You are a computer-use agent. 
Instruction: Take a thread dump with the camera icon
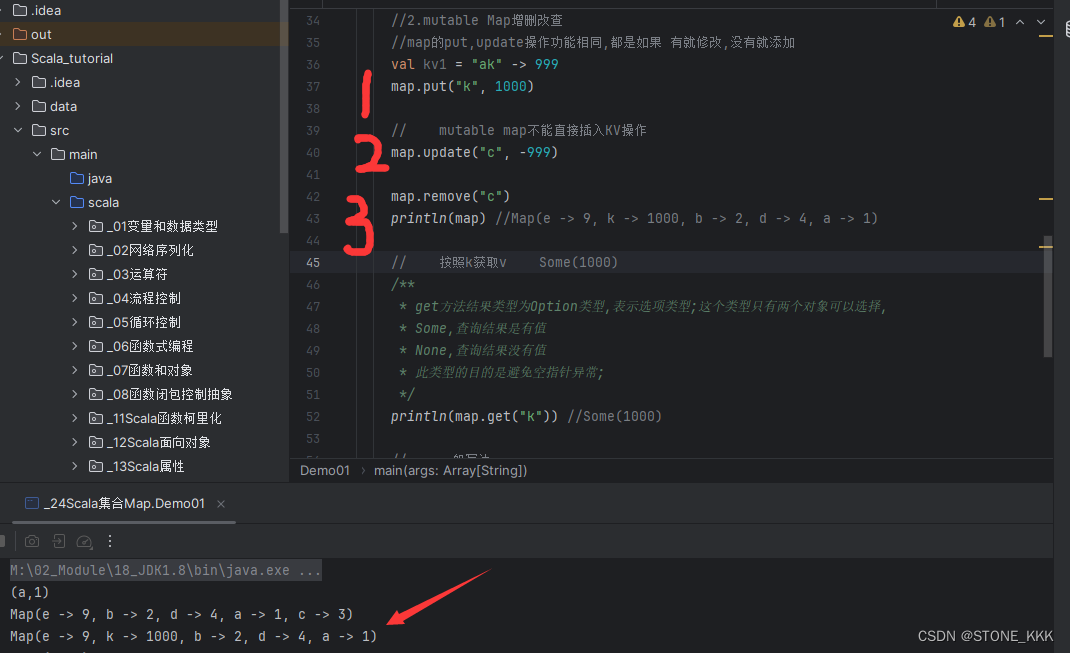tap(32, 540)
